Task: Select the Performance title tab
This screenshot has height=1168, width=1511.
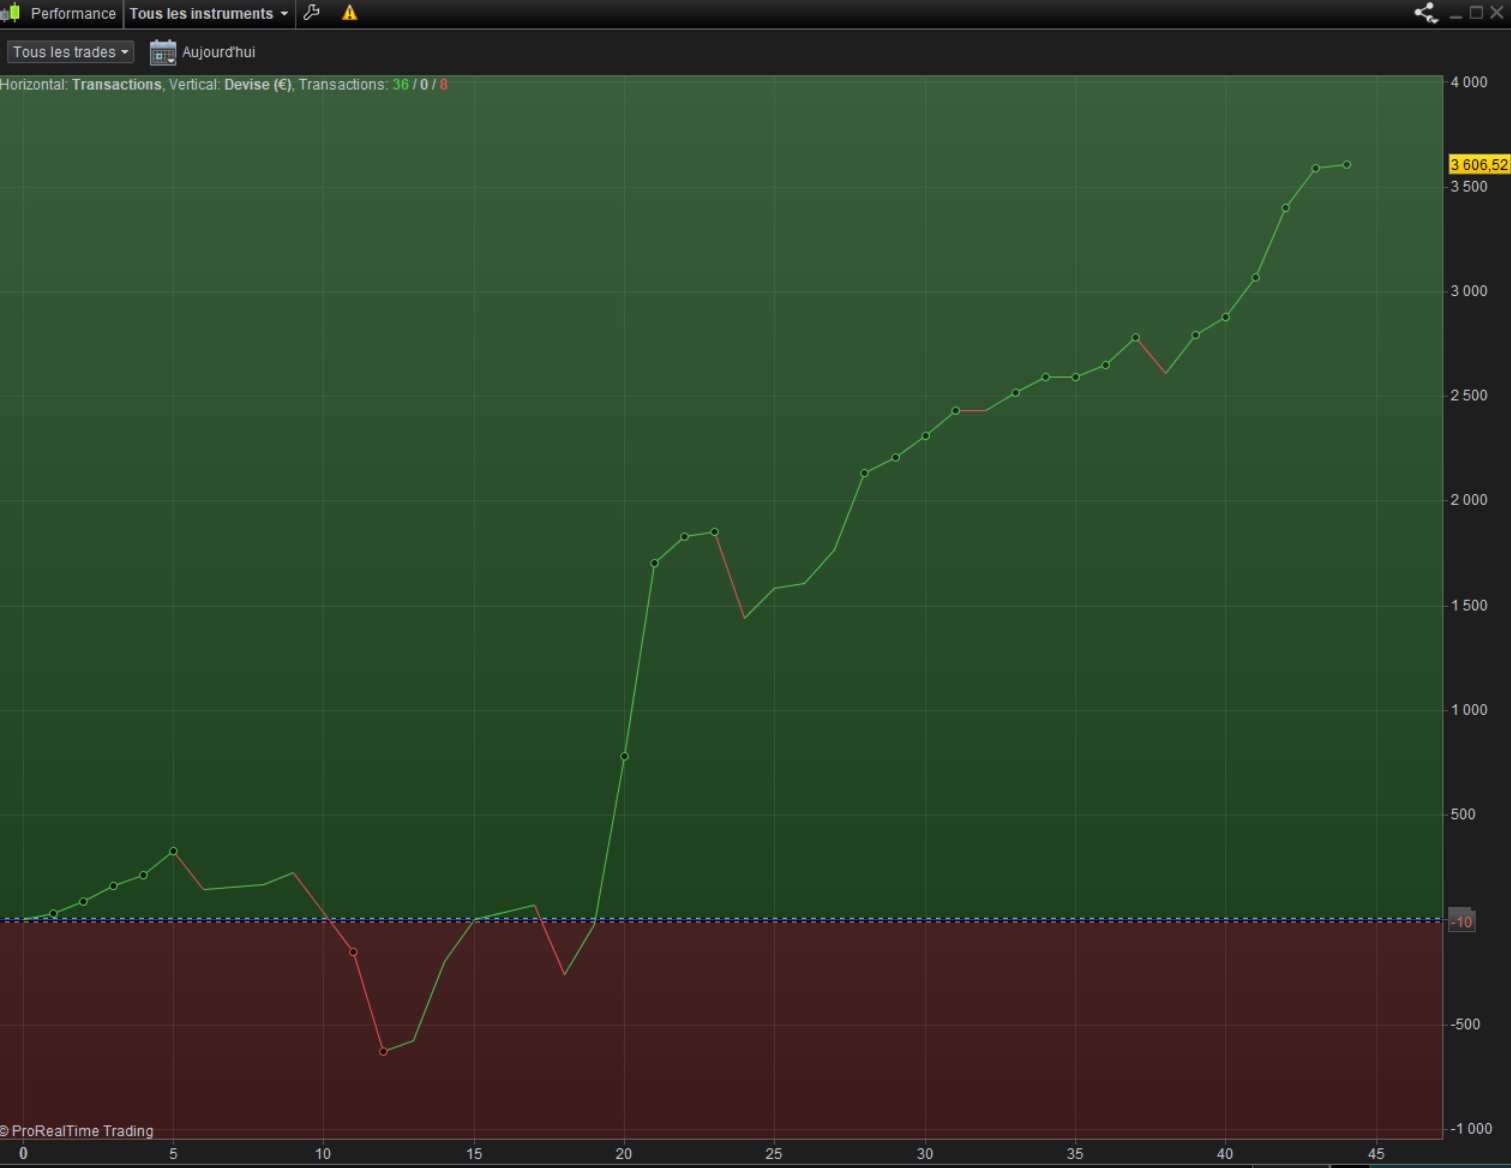Action: [x=73, y=13]
